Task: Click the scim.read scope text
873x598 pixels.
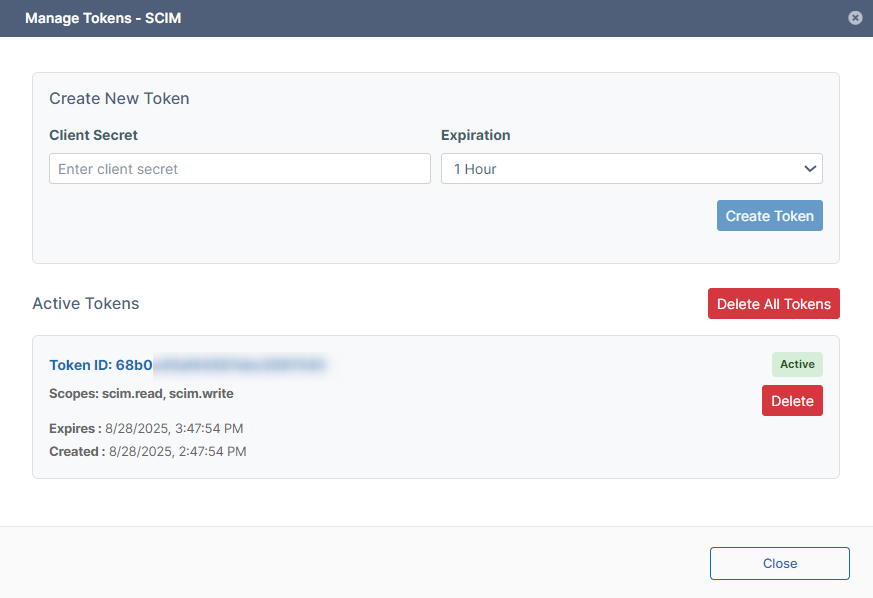Action: coord(132,394)
